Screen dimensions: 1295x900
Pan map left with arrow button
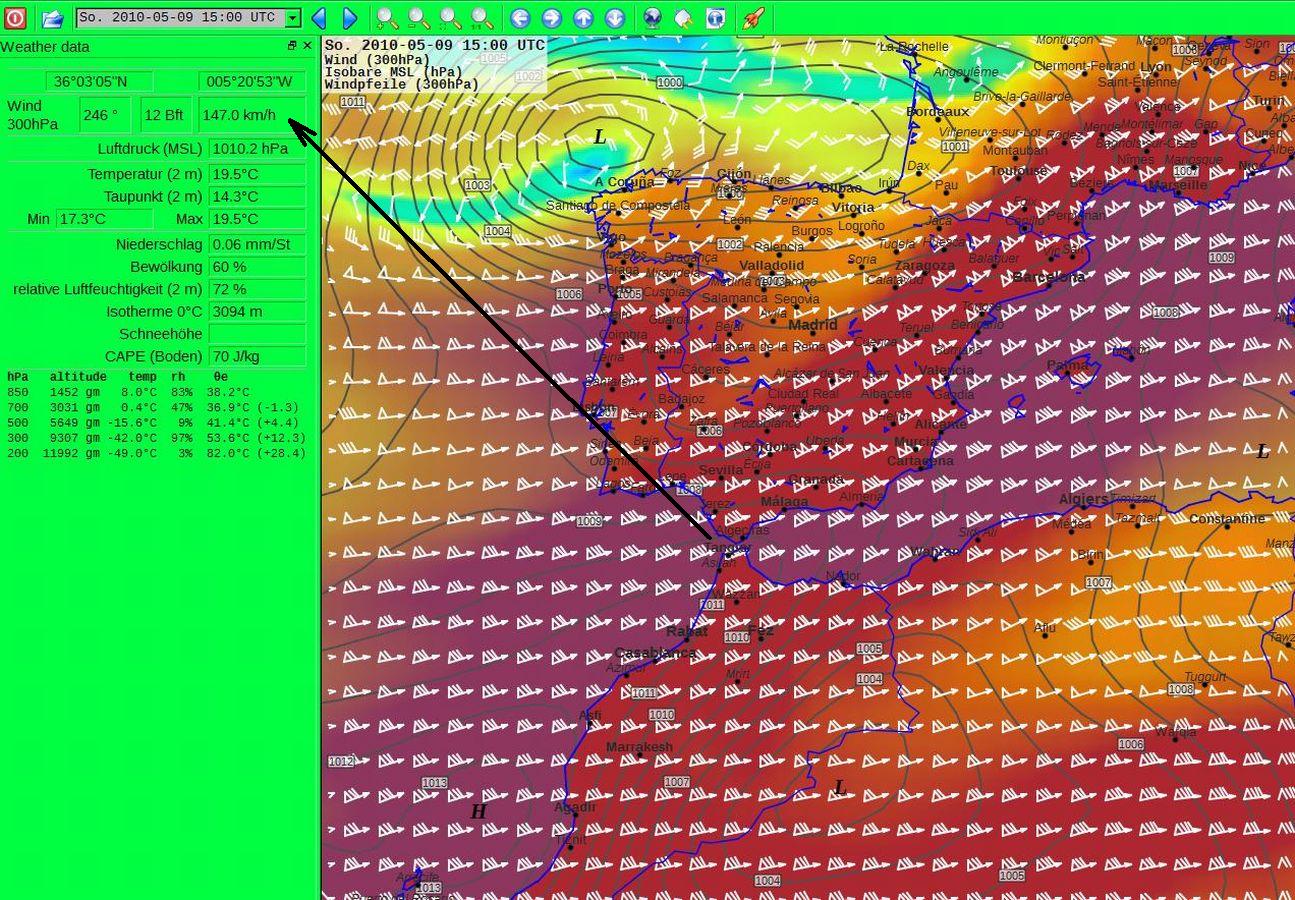(x=519, y=18)
